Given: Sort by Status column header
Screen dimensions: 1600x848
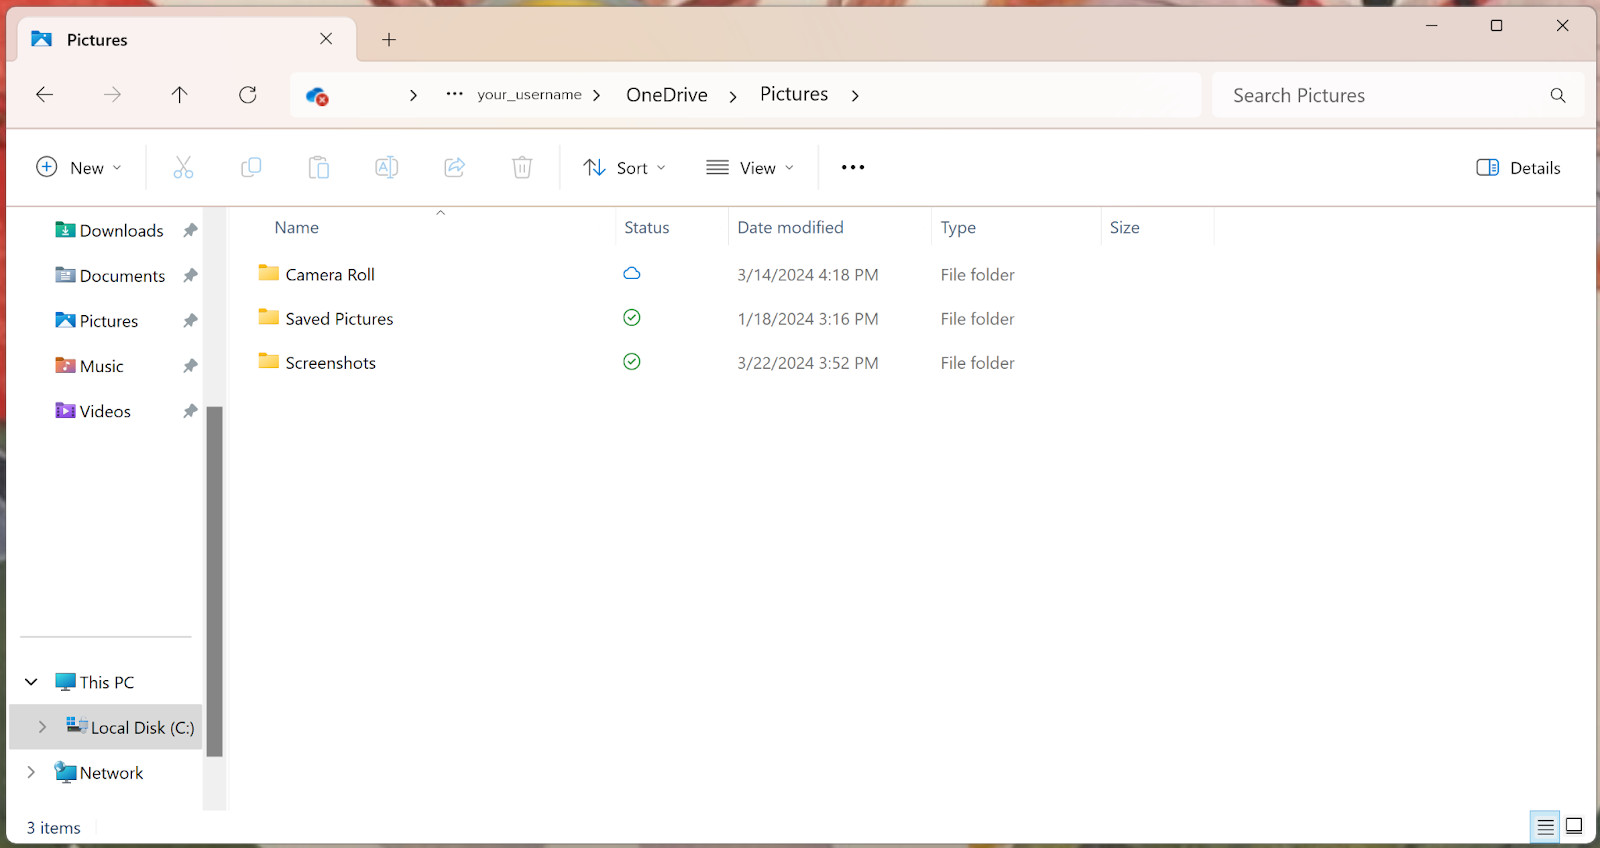Looking at the screenshot, I should 647,228.
